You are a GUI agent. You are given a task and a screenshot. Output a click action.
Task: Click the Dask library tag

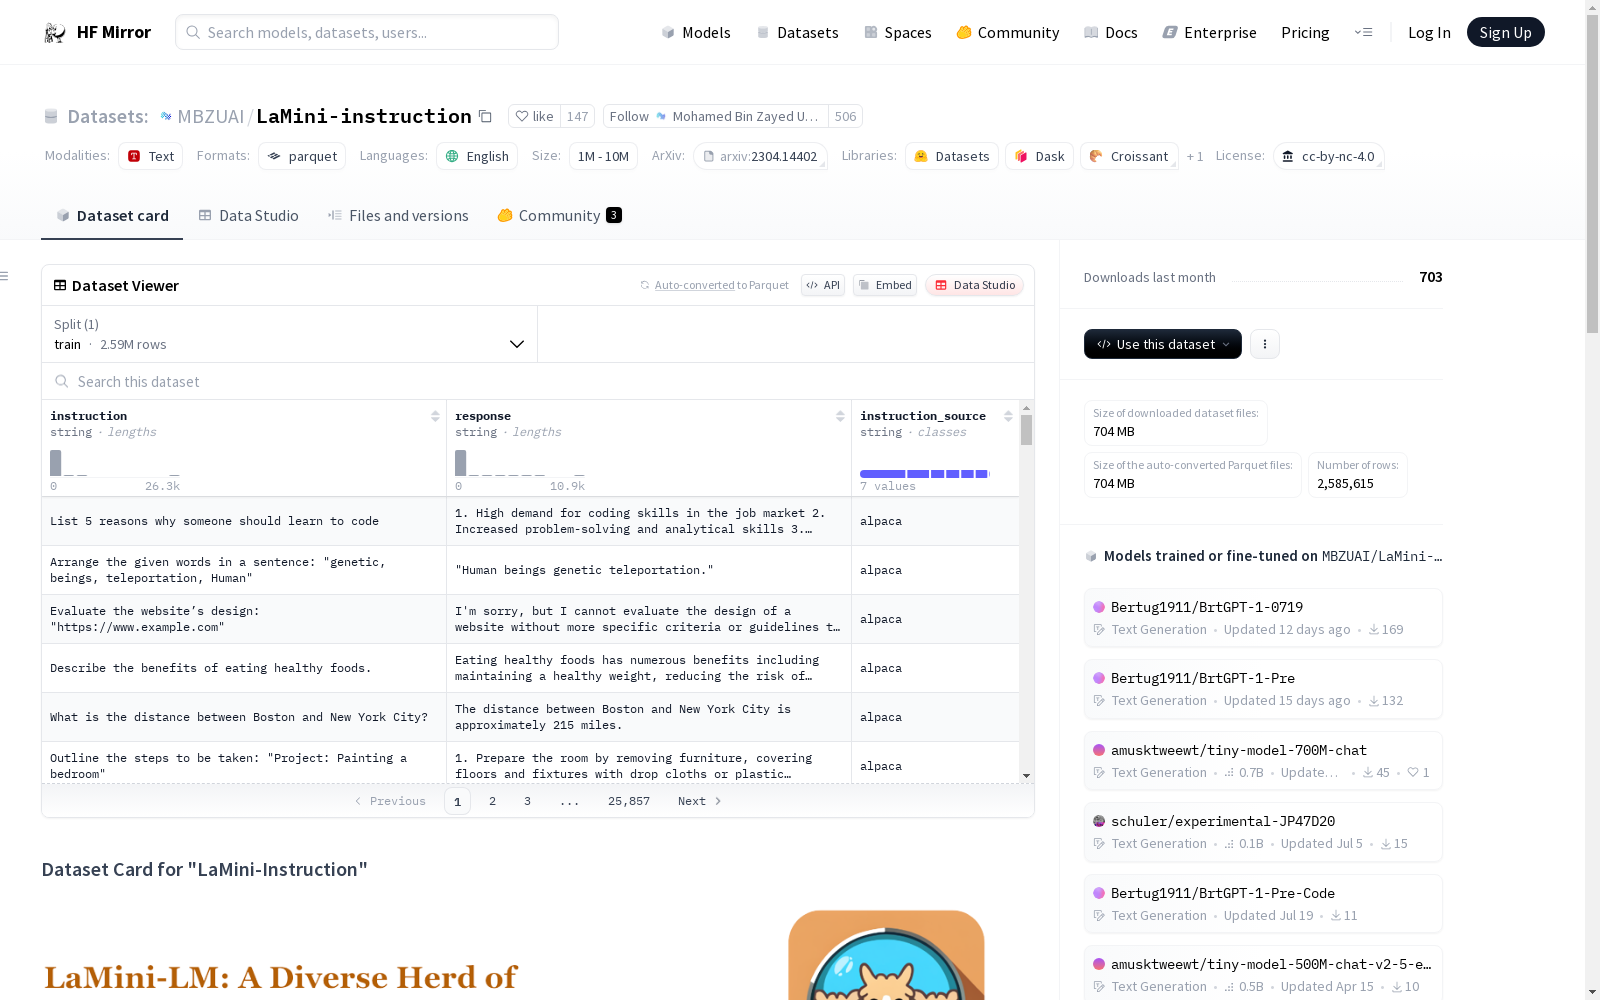(1039, 156)
